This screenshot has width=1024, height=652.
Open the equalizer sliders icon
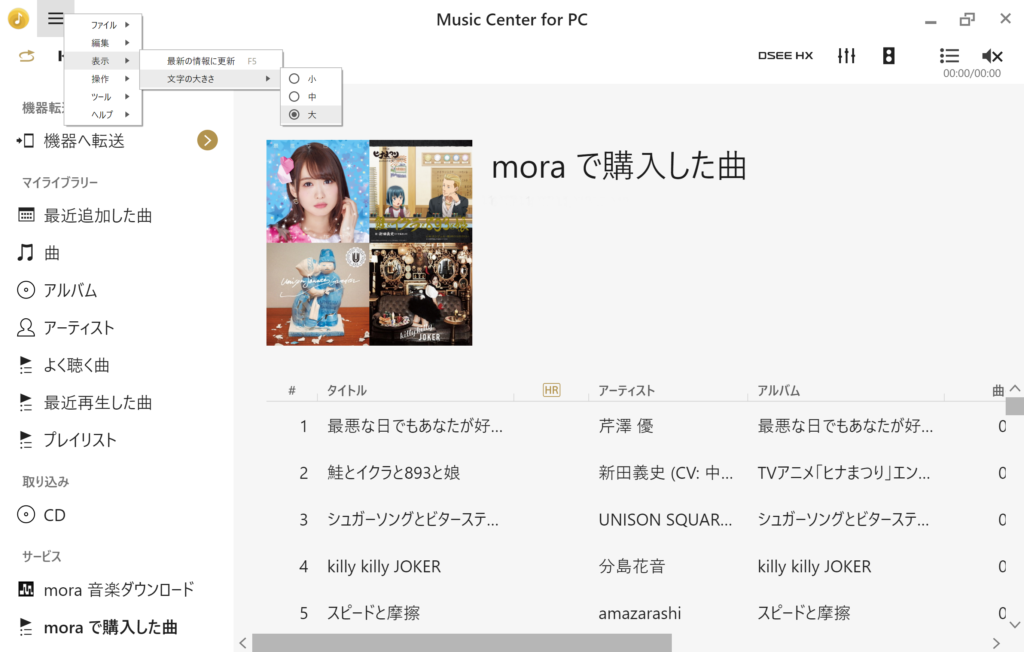846,56
